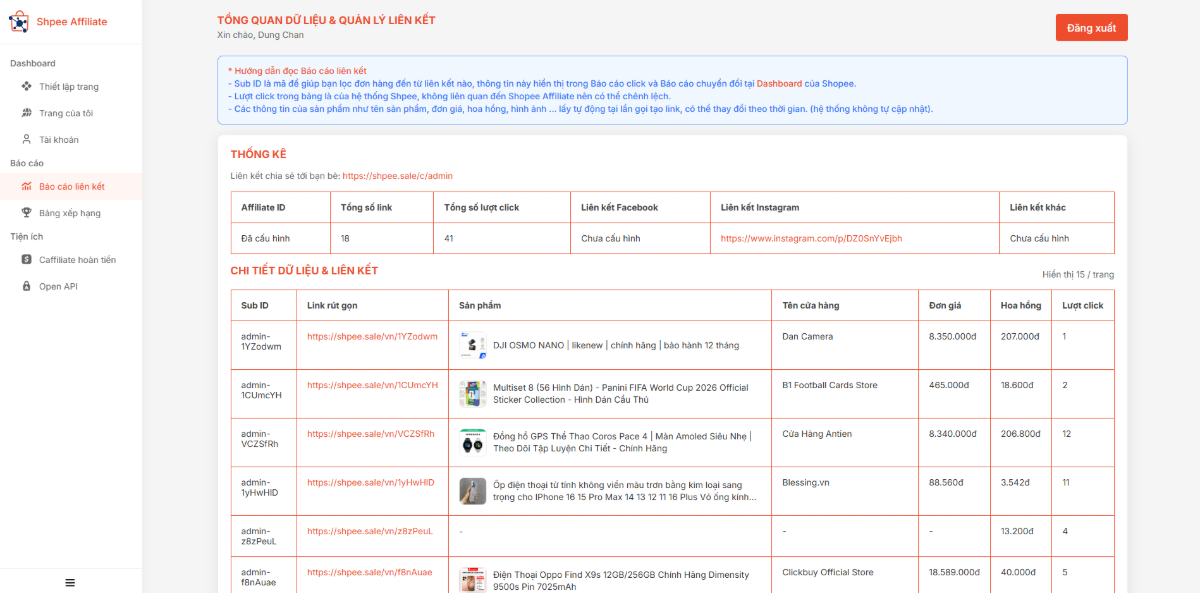The width and height of the screenshot is (1200, 593).
Task: Open short link shpee.sale/vn/1CUmcYH
Action: pos(372,385)
